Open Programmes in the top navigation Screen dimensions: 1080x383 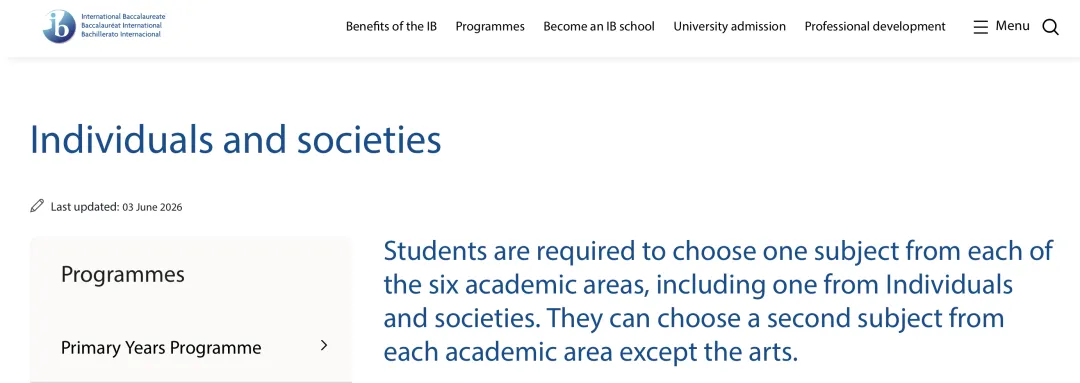coord(490,26)
